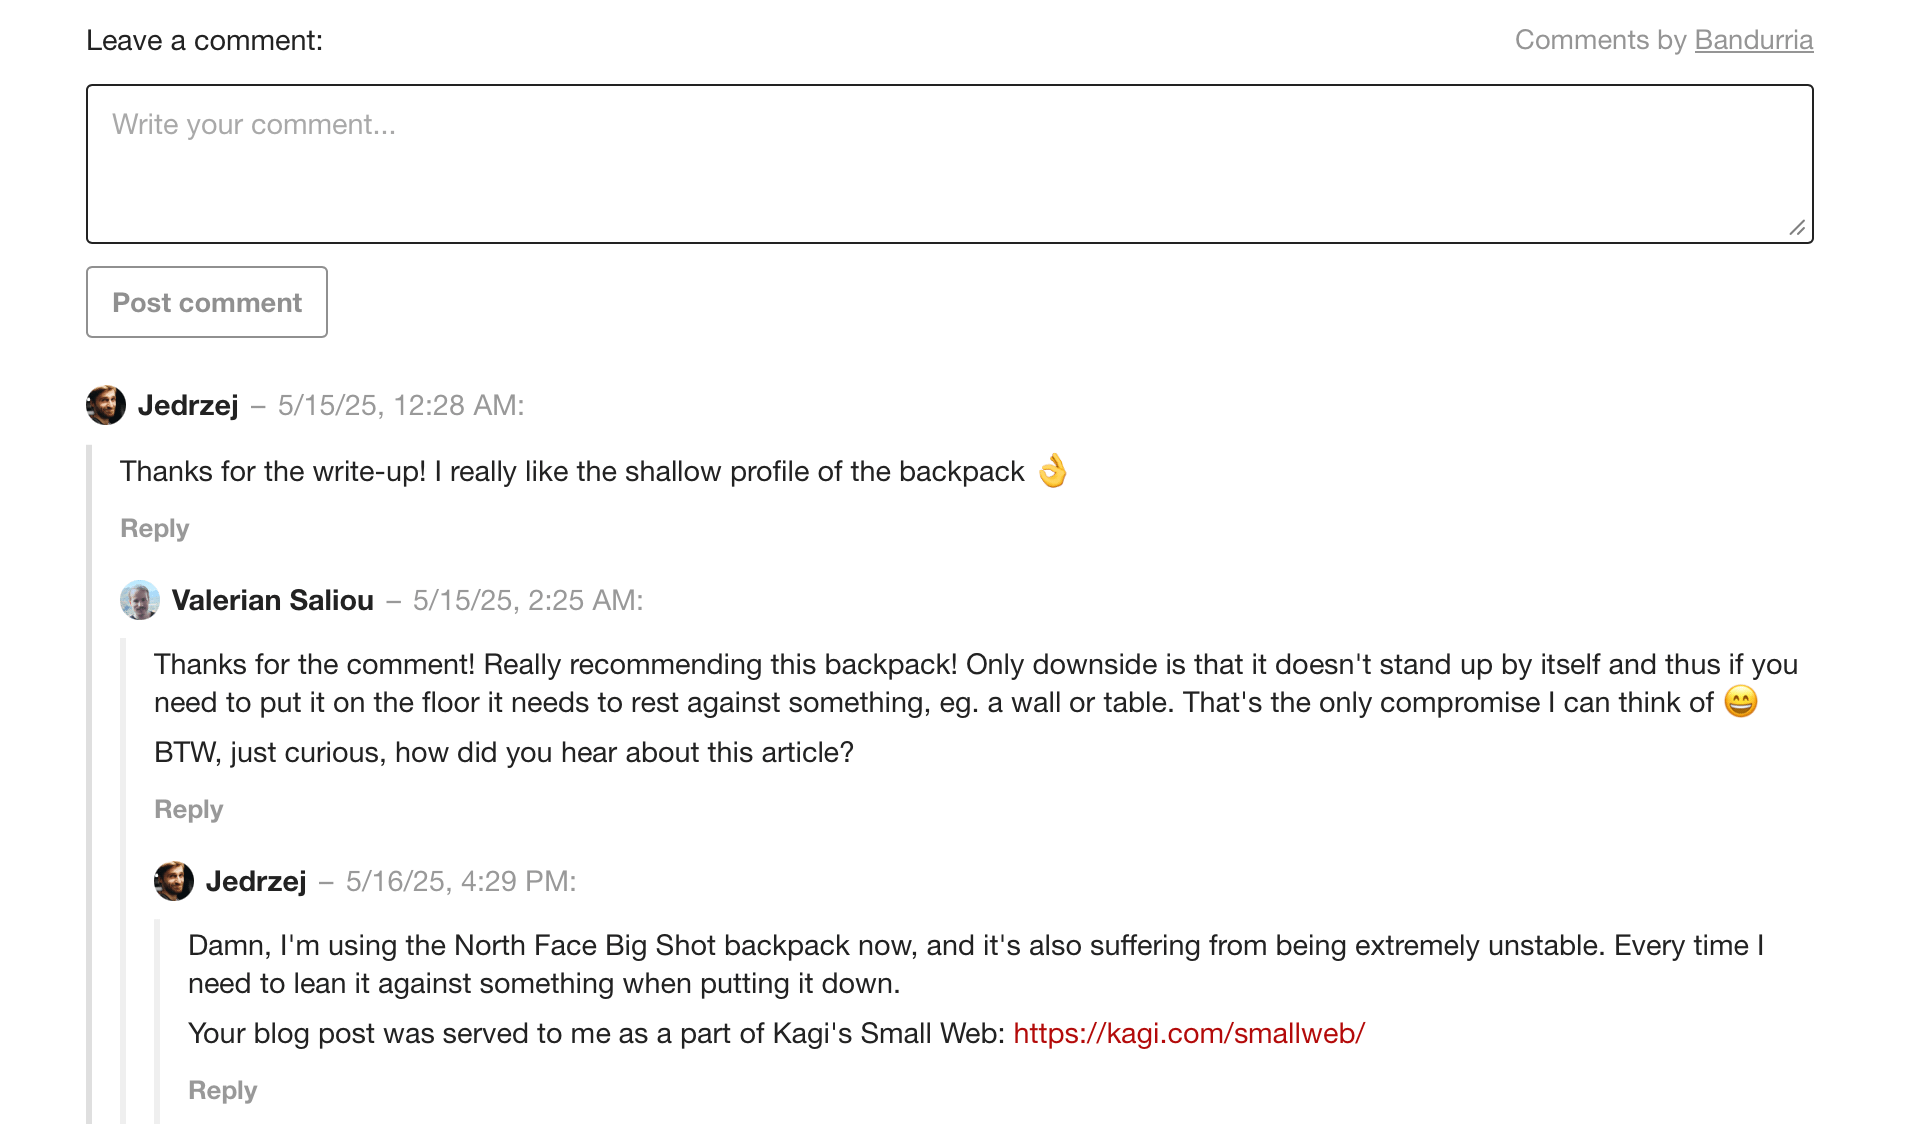Screen dimensions: 1908x1124
Task: Open the Bandurria link
Action: (x=1753, y=40)
